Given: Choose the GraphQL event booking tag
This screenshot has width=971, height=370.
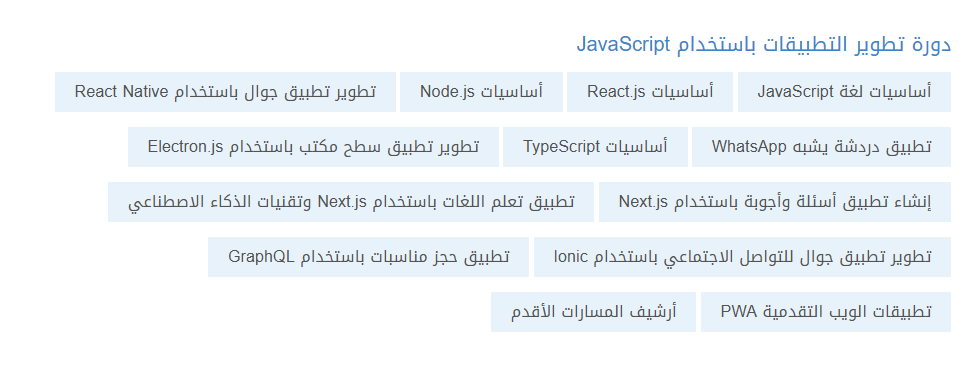Looking at the screenshot, I should pos(368,257).
